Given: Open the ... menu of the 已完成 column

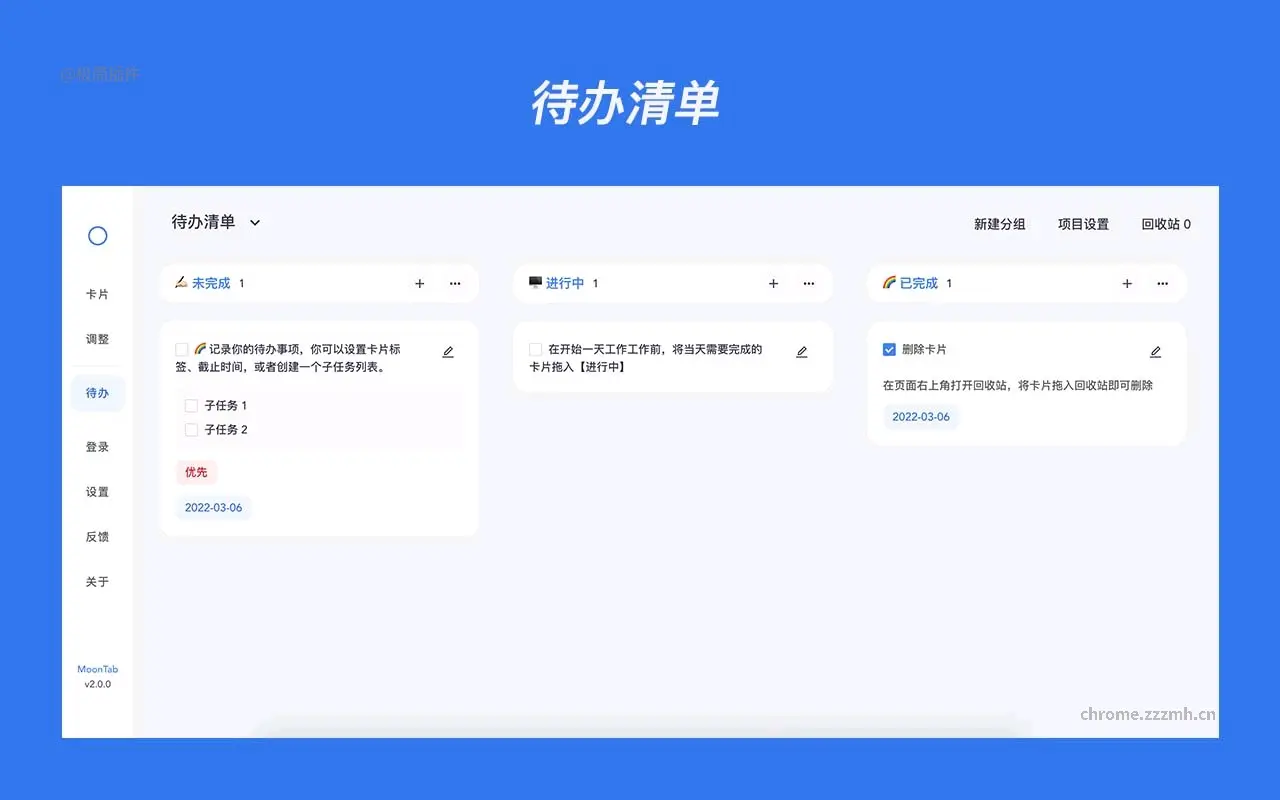Looking at the screenshot, I should [x=1162, y=283].
